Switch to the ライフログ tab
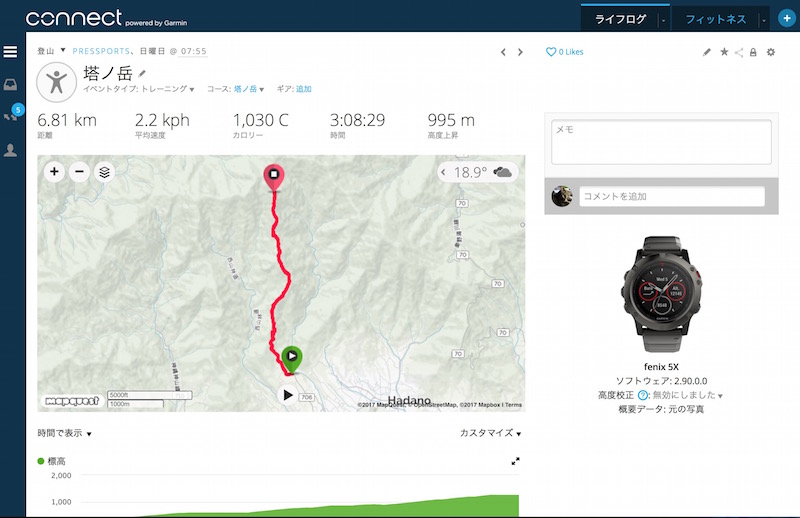800x518 pixels. 620,19
